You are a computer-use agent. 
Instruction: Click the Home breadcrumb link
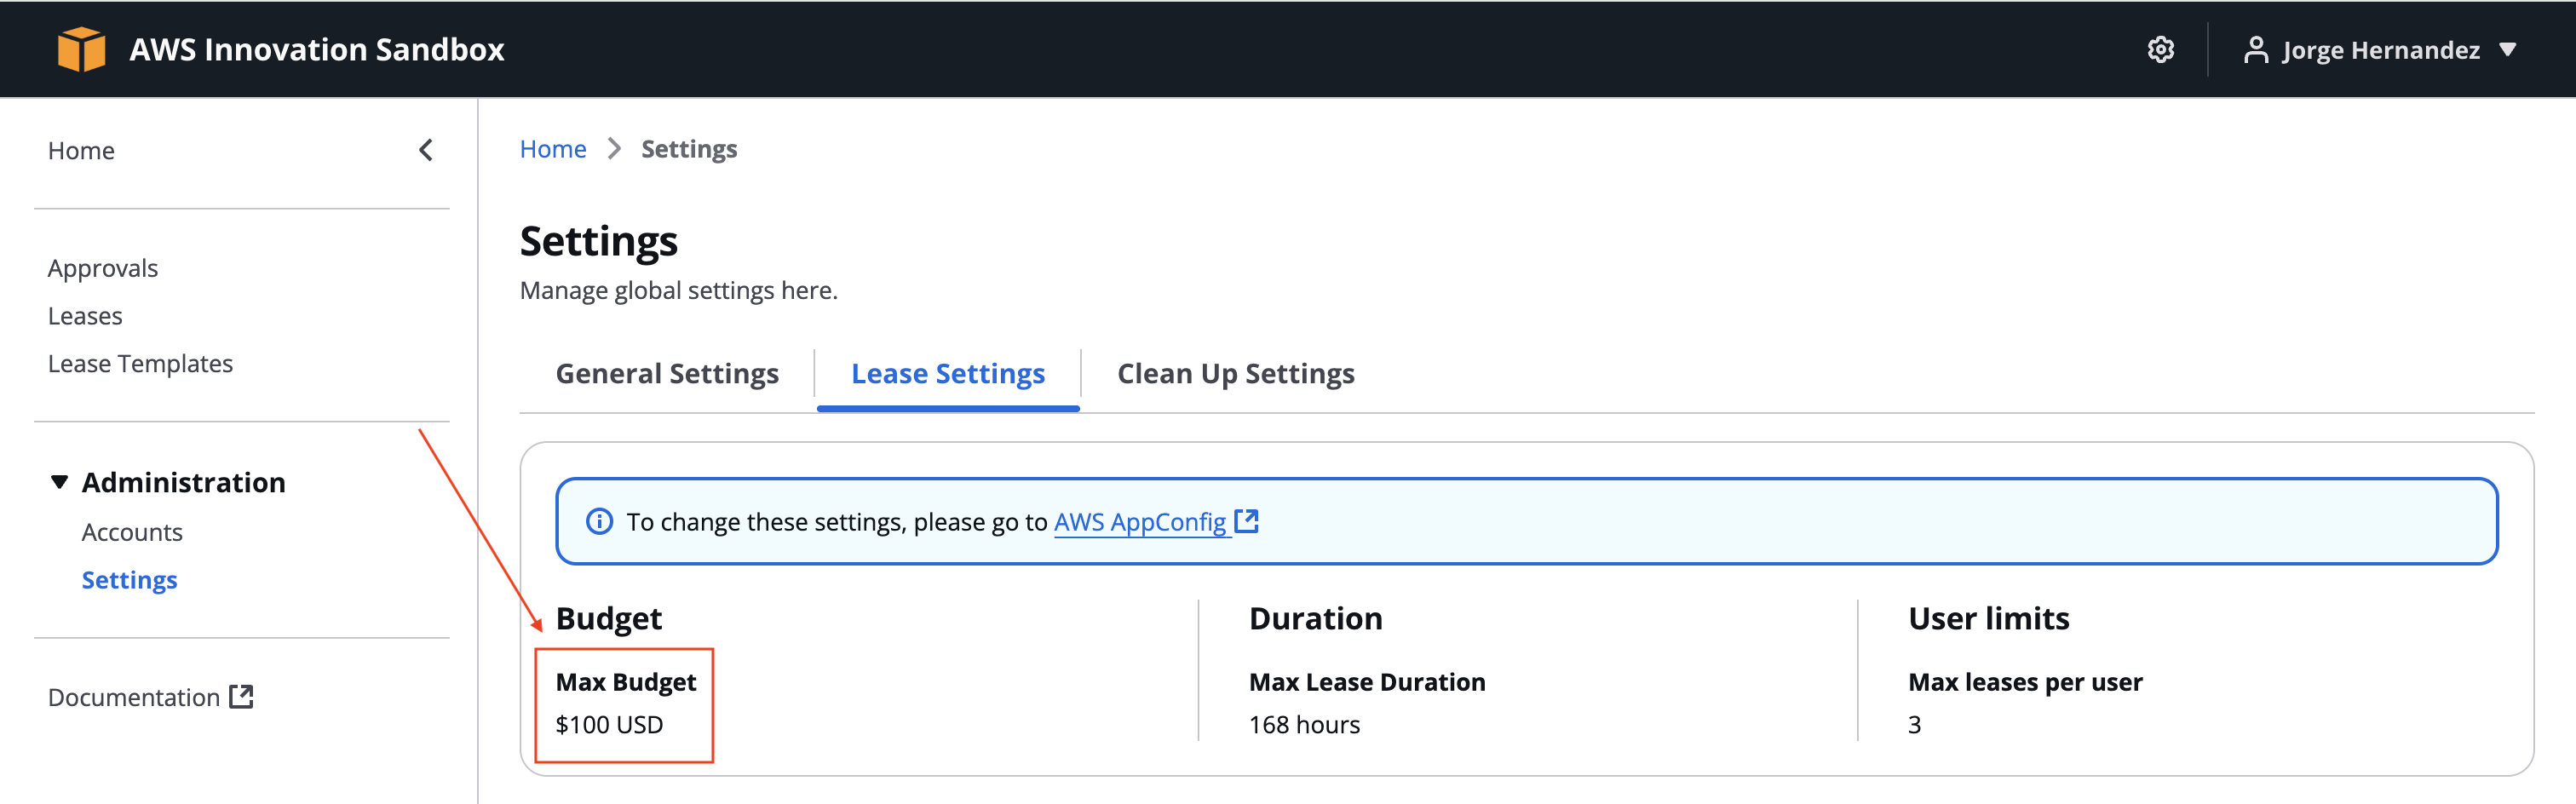(x=553, y=149)
